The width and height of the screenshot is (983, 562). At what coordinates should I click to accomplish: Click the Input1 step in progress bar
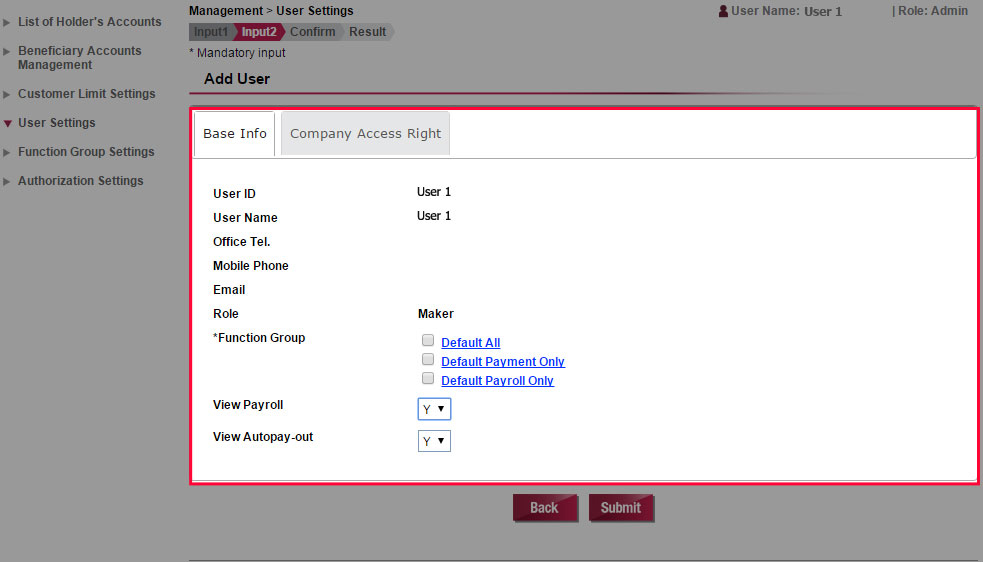click(x=210, y=32)
